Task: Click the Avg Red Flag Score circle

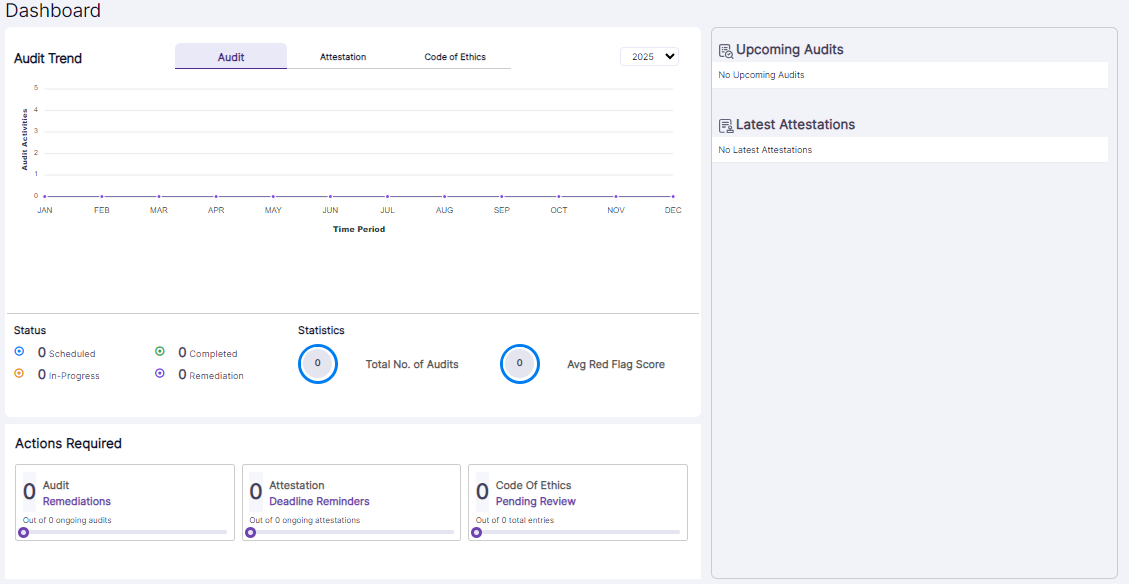Action: (x=520, y=364)
